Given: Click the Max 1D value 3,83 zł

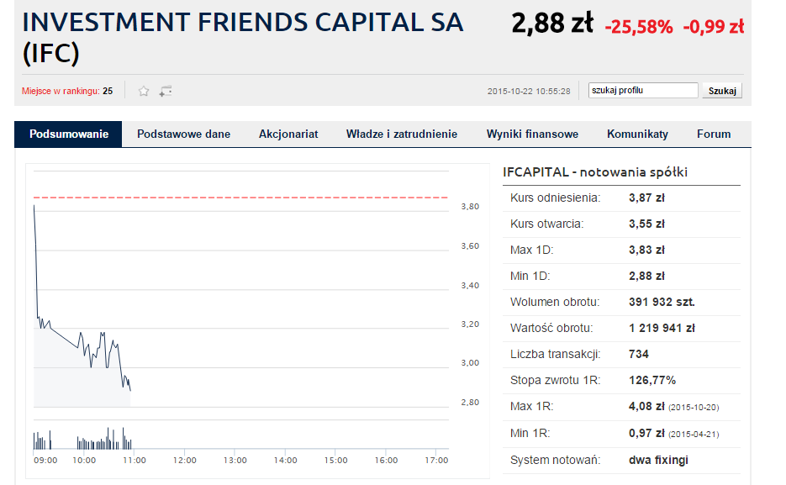Looking at the screenshot, I should [x=647, y=250].
